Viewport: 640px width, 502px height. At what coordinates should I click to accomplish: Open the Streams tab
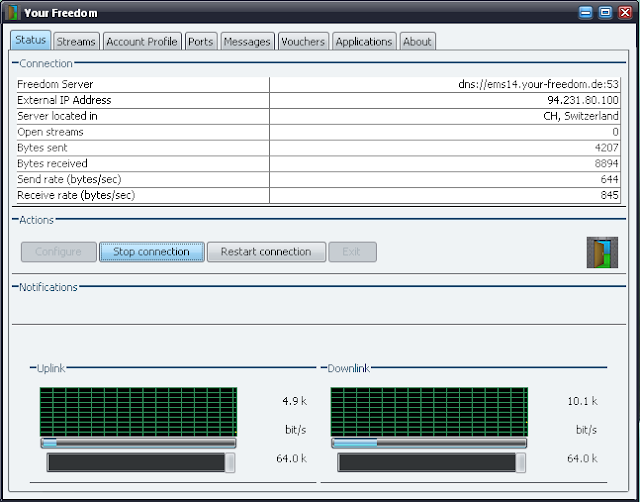pos(76,42)
